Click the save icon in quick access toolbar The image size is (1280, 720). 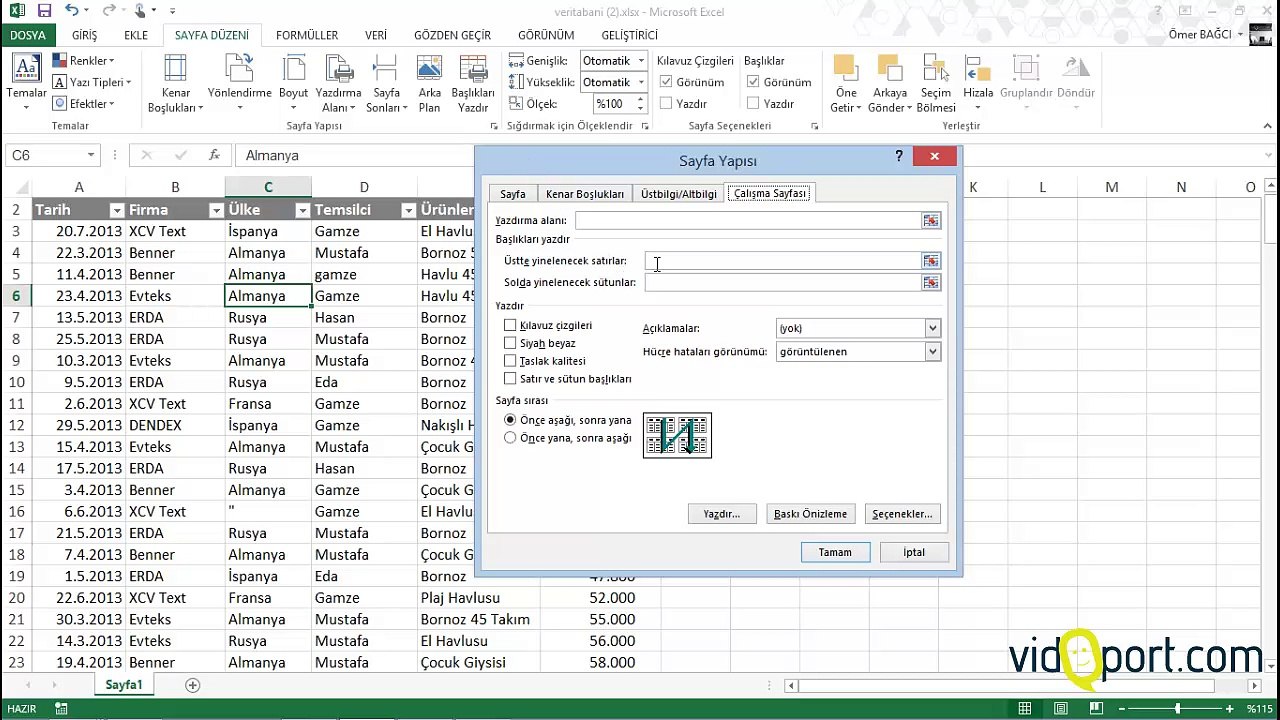[44, 11]
